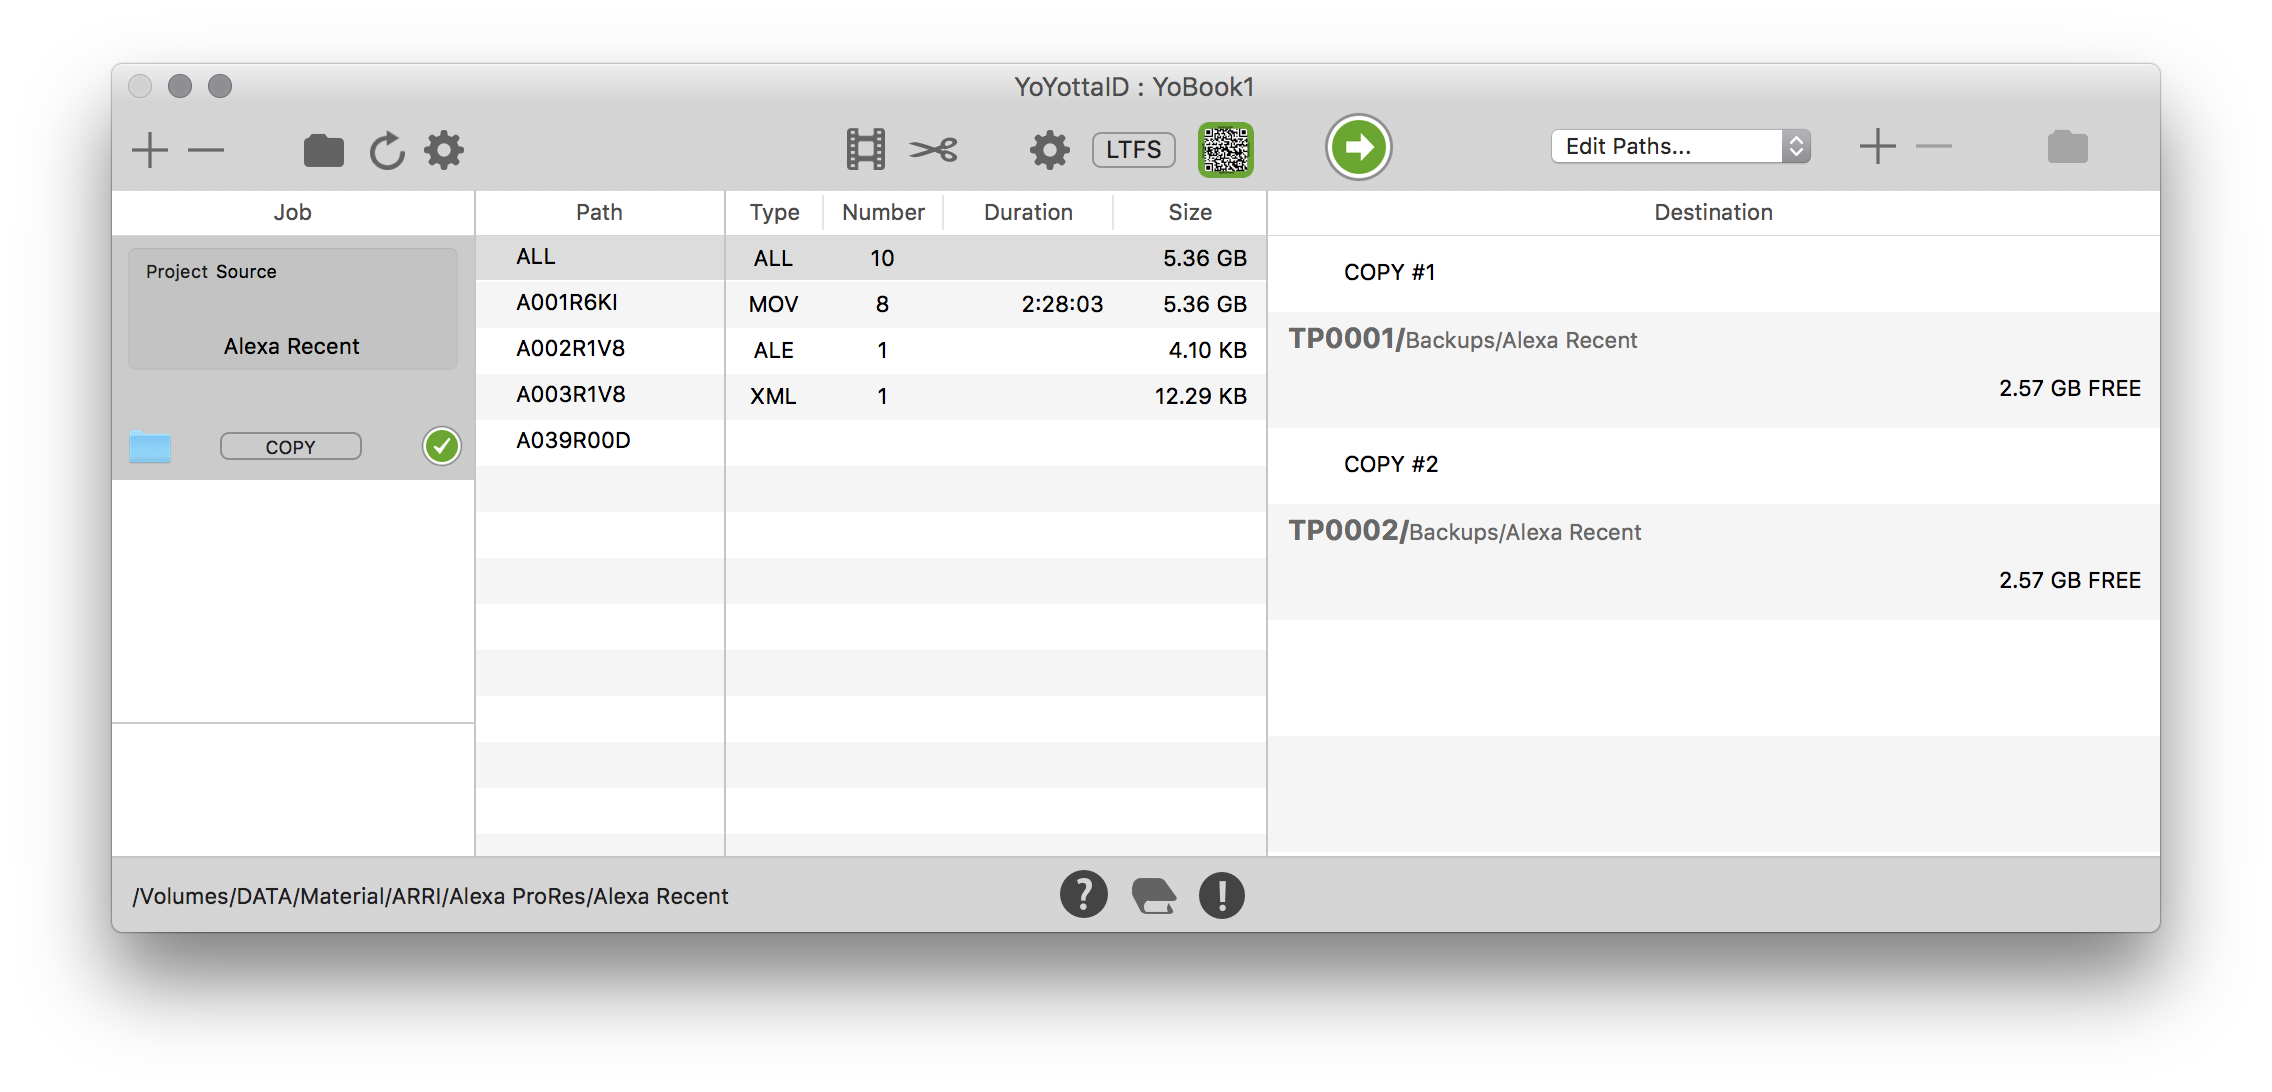
Task: Select path A003R1V8
Action: 599,395
